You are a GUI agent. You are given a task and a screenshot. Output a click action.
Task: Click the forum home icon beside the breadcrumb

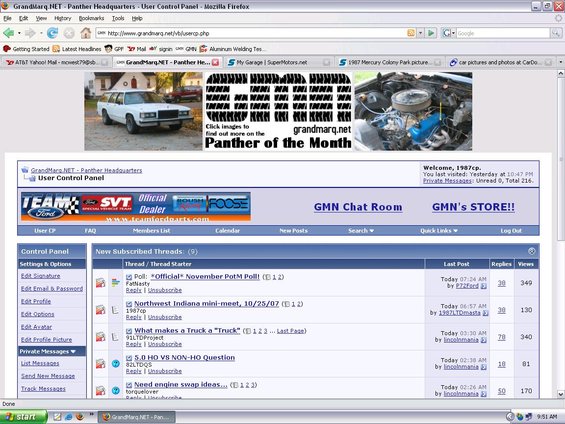pos(25,170)
